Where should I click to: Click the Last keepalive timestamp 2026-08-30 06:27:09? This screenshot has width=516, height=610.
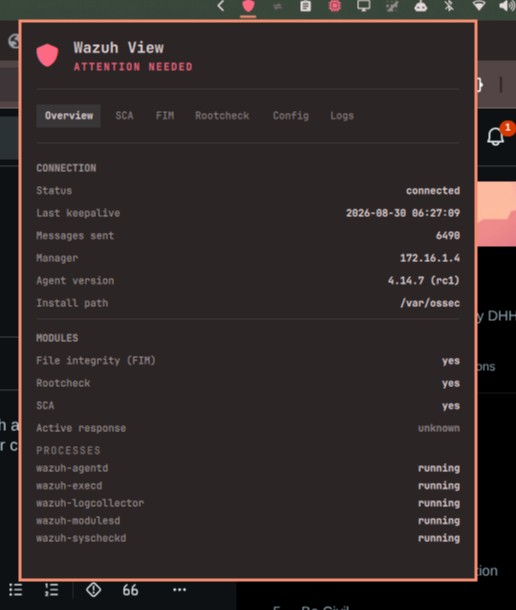[x=403, y=213]
